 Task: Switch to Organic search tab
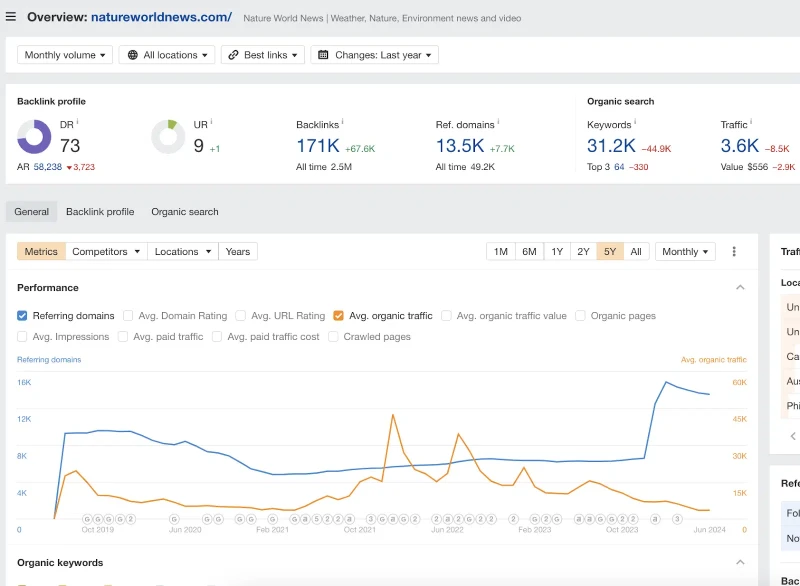click(185, 212)
